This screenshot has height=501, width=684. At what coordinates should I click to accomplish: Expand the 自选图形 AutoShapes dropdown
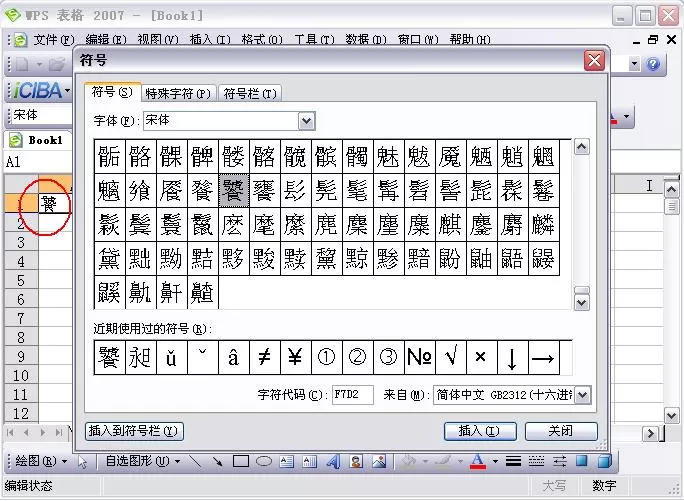point(177,461)
